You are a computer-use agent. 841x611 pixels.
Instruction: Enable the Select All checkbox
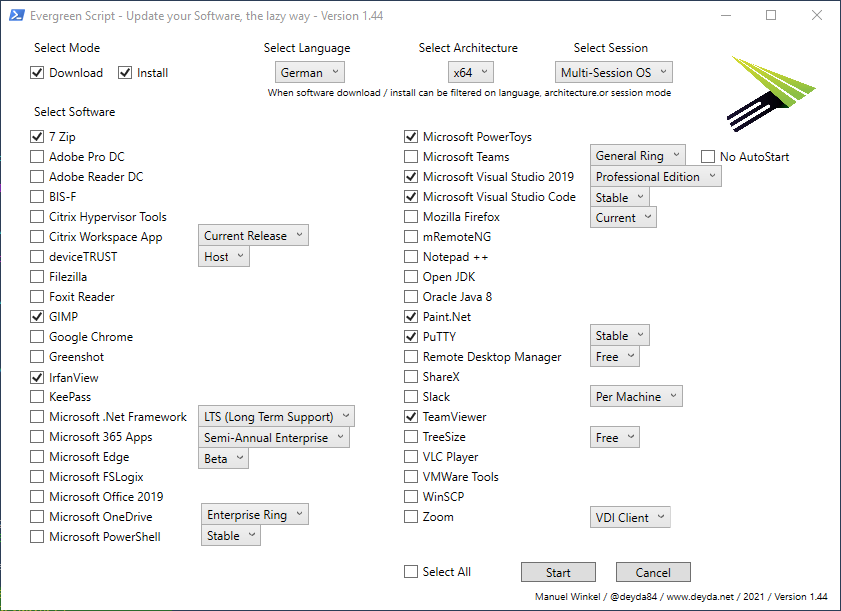[x=410, y=571]
